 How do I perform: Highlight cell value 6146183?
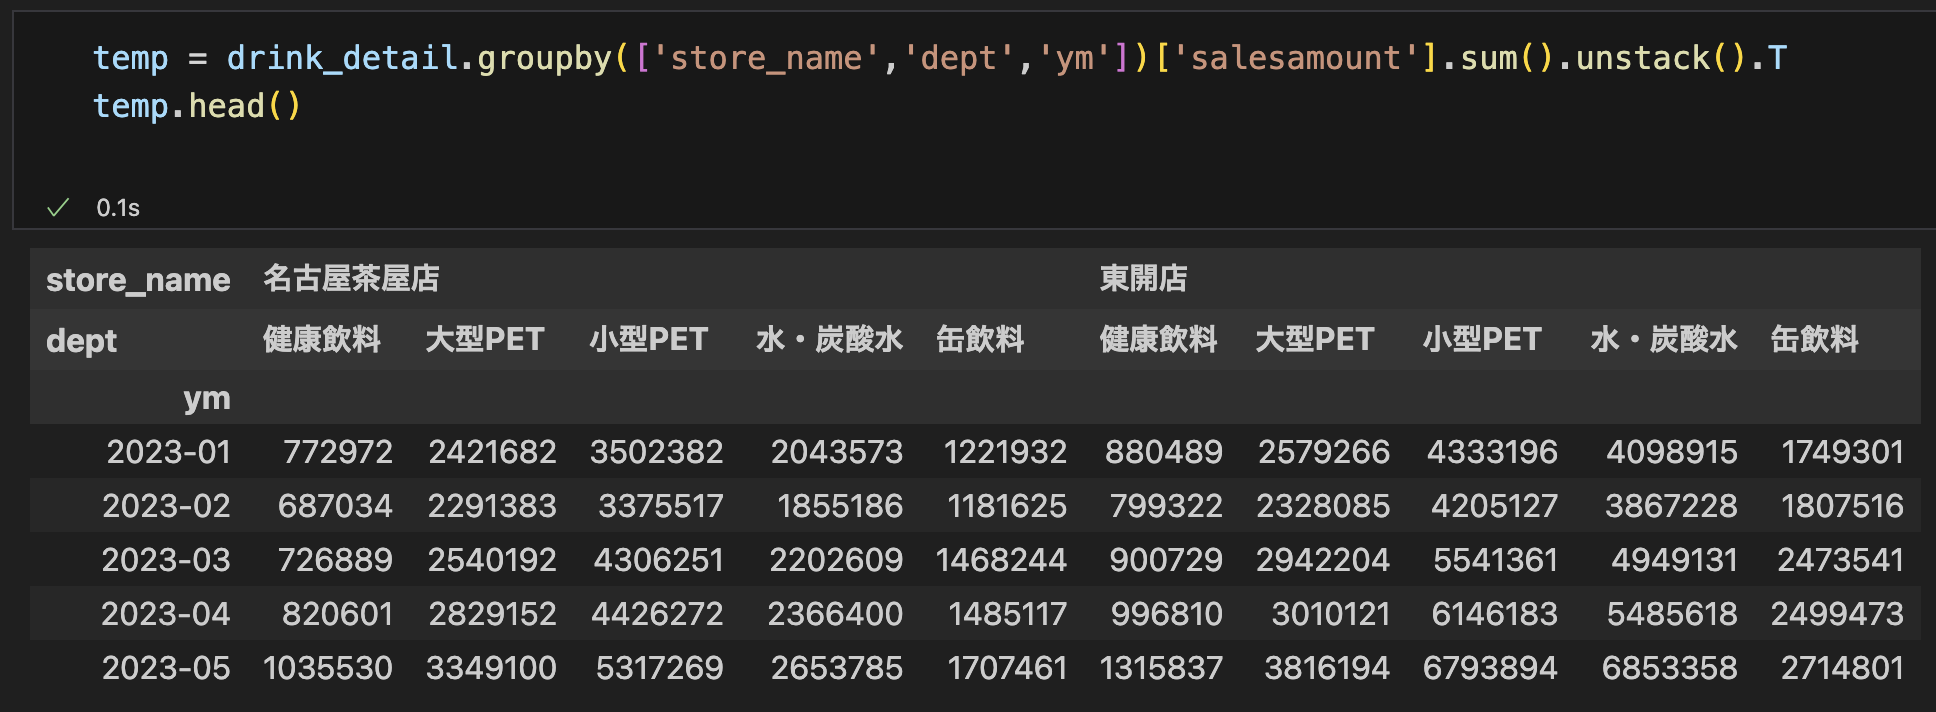coord(1494,614)
